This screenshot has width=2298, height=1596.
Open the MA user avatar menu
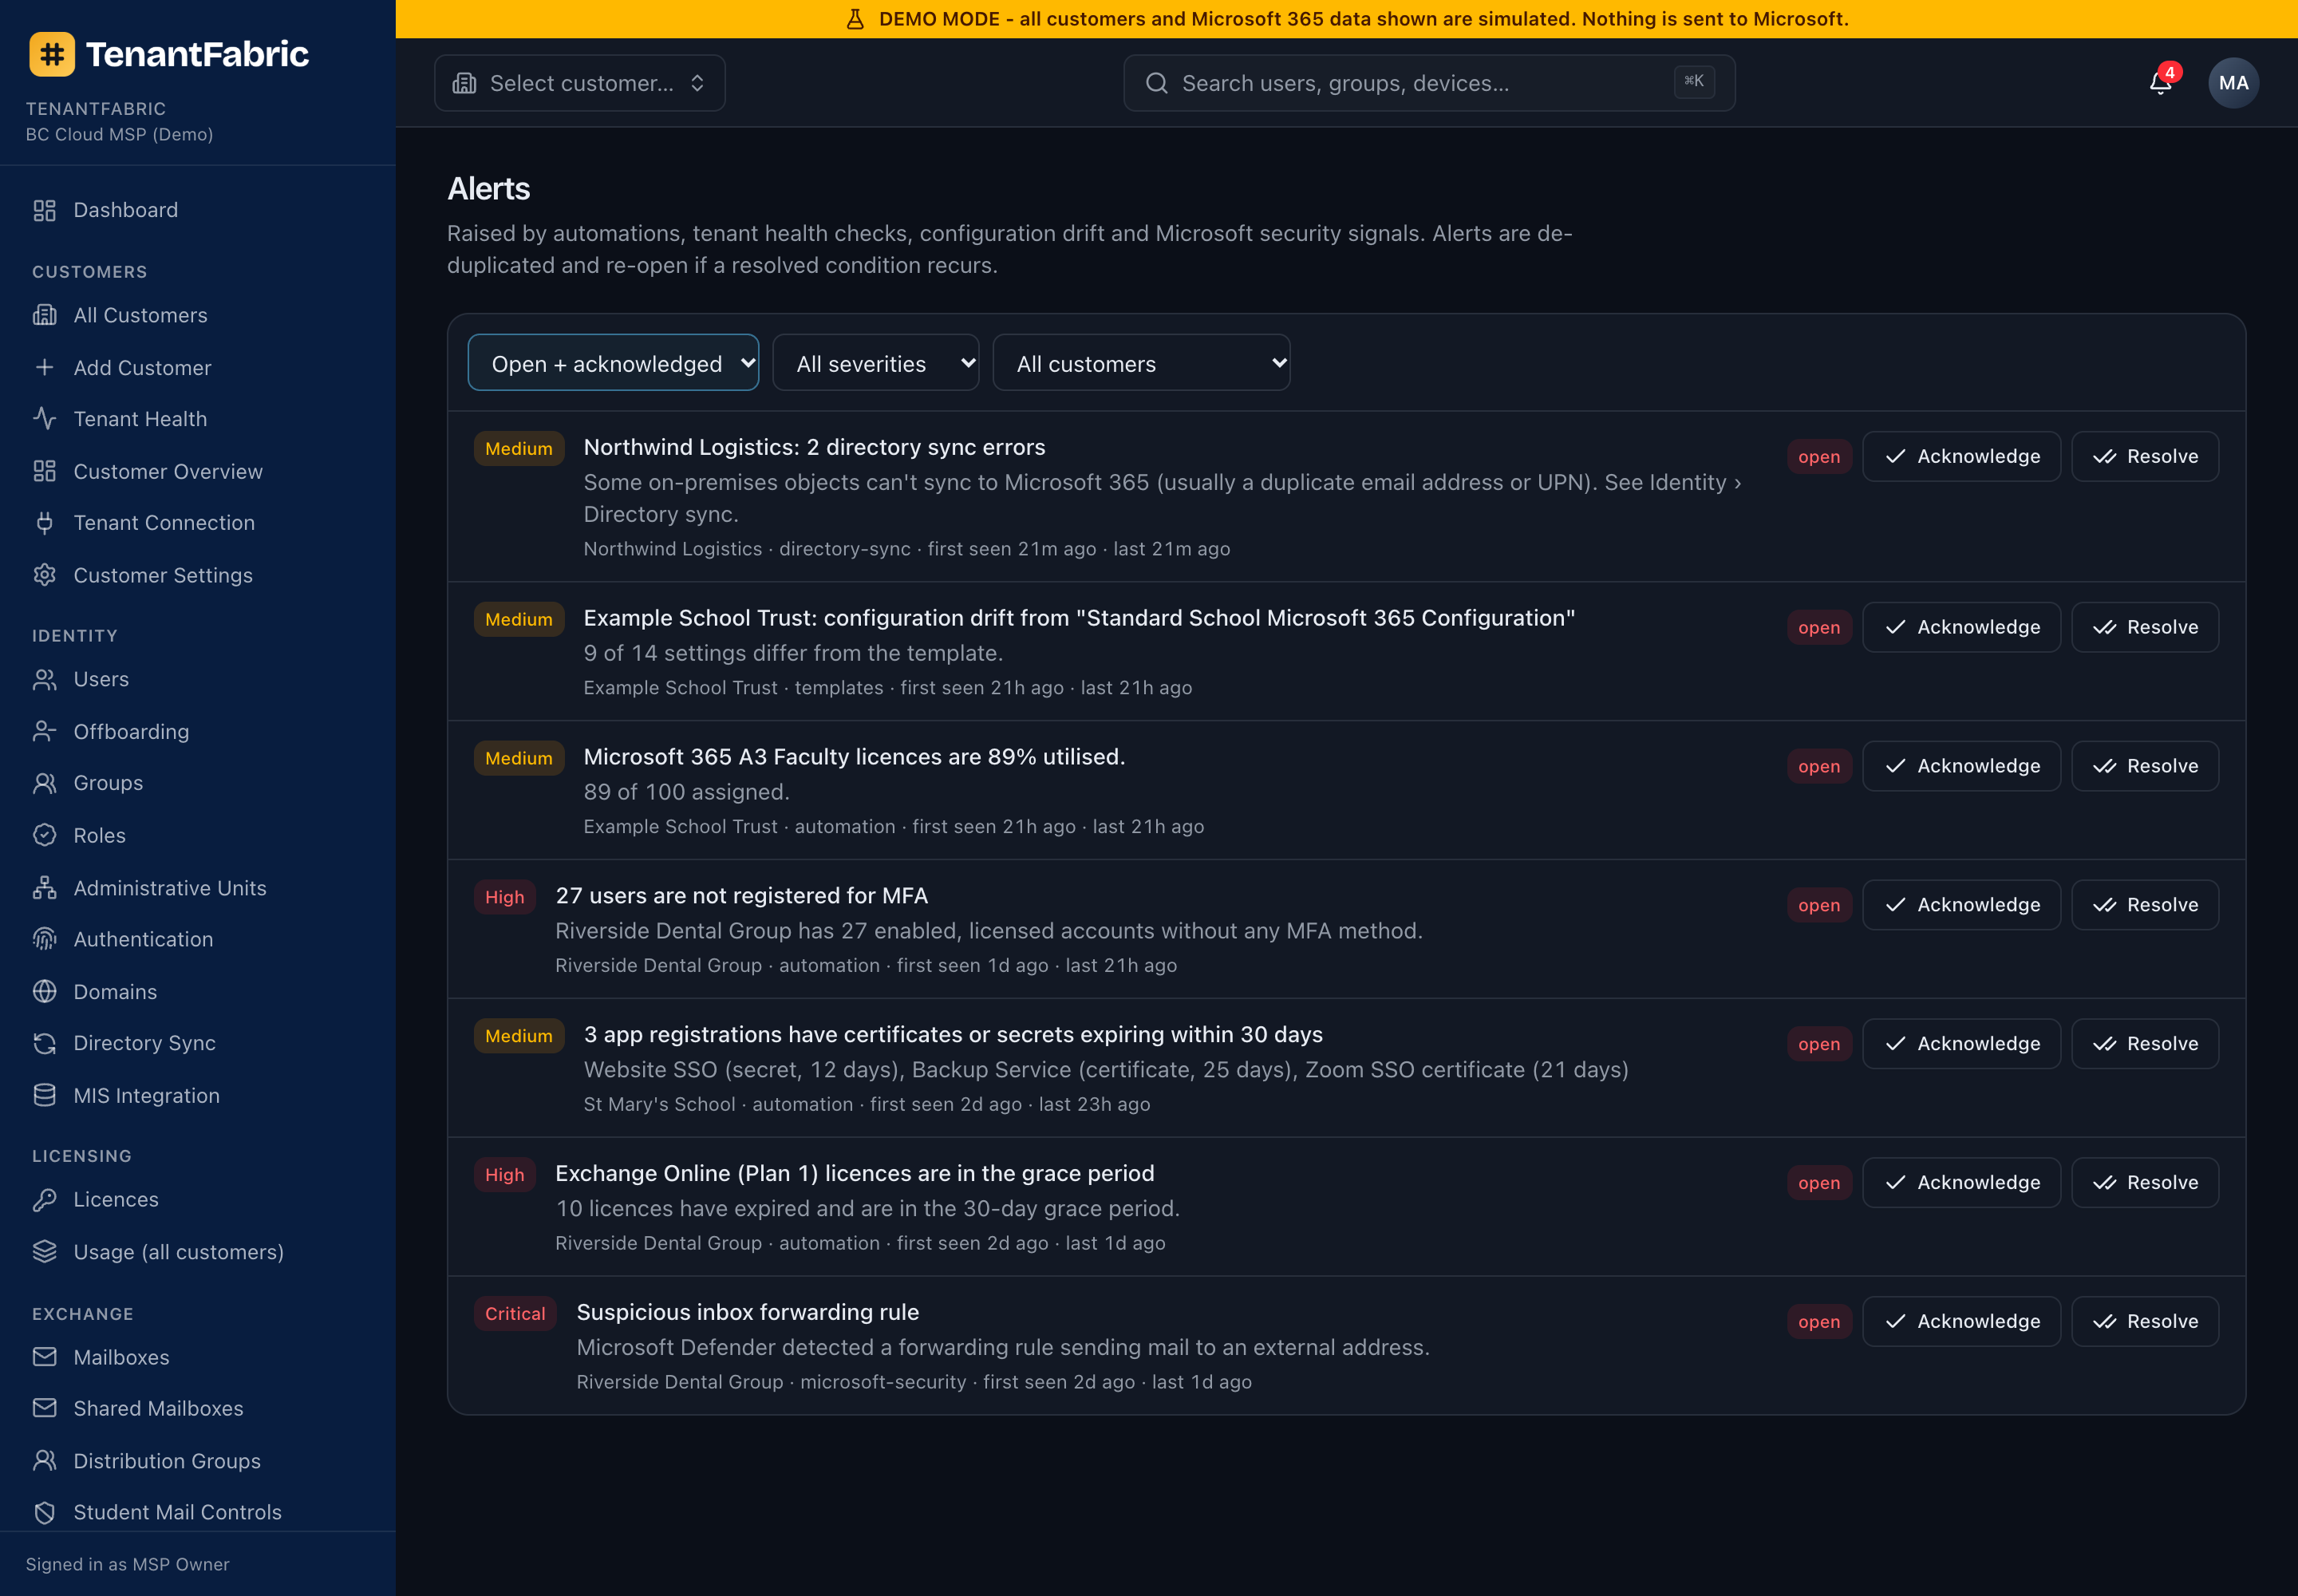pos(2233,83)
